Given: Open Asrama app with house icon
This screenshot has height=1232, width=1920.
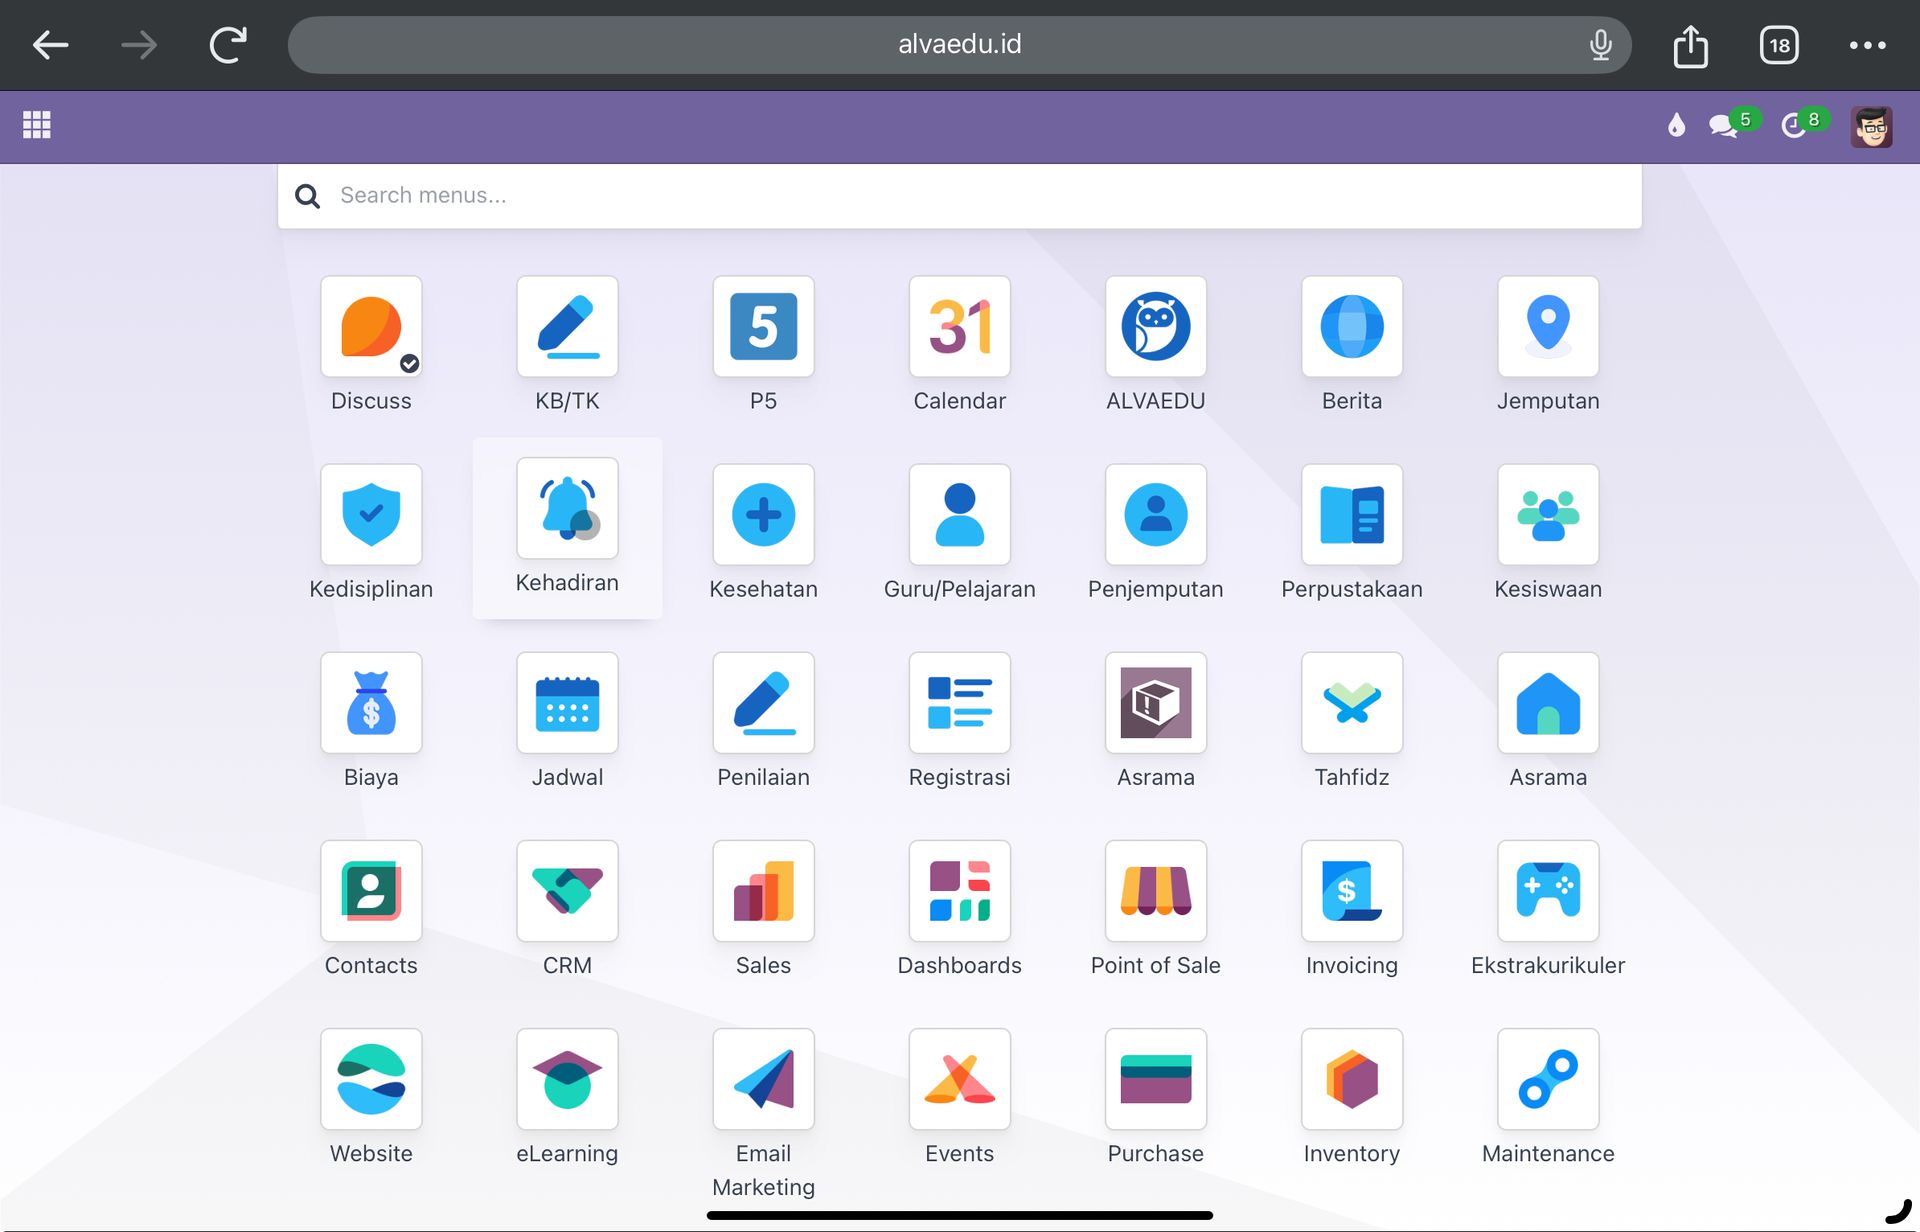Looking at the screenshot, I should 1548,703.
